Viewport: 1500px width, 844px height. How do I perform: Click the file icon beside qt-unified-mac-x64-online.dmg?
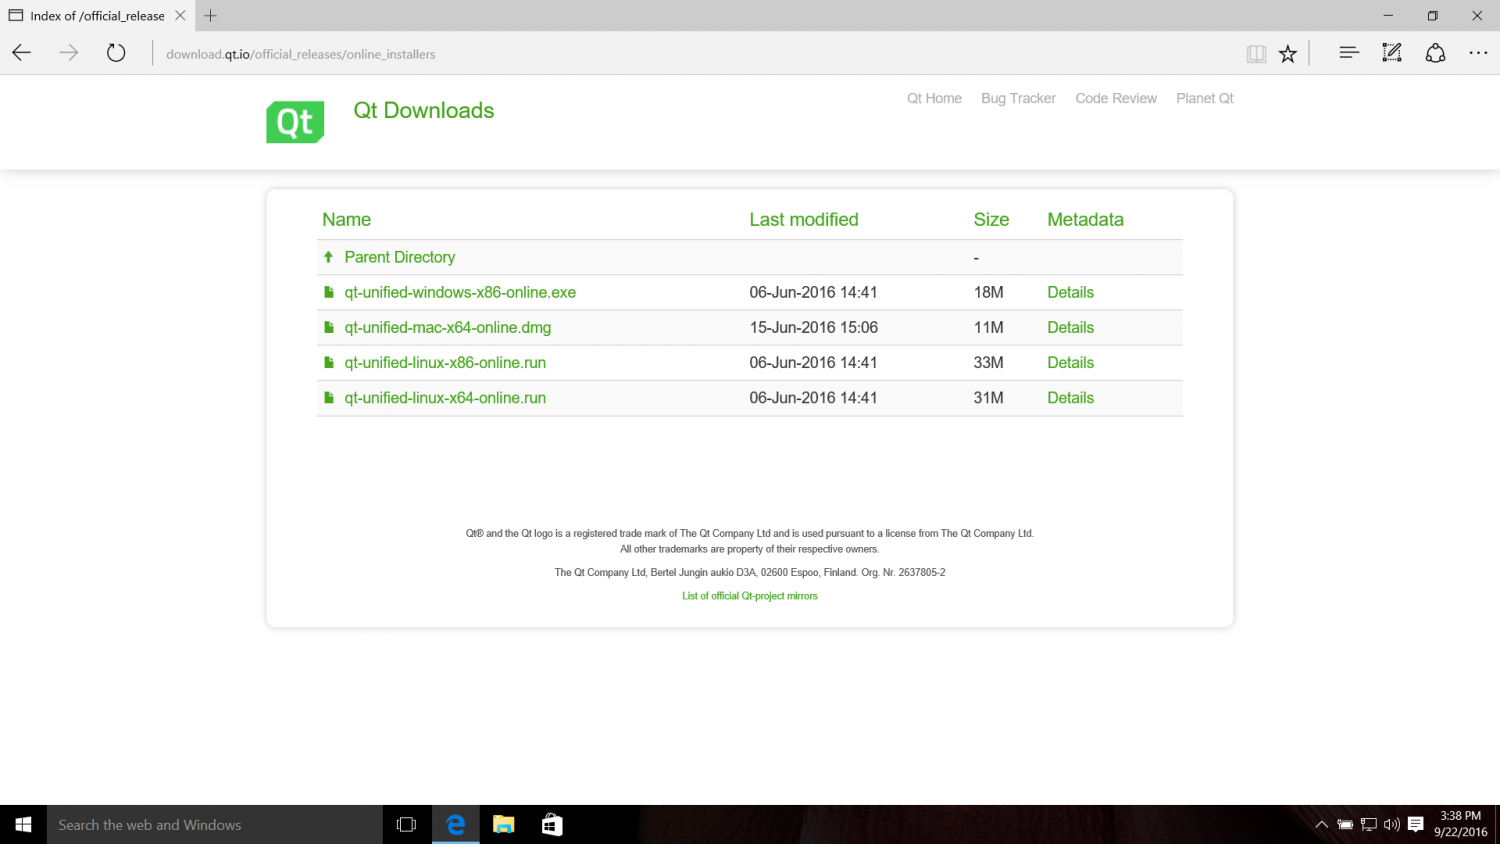click(x=328, y=327)
